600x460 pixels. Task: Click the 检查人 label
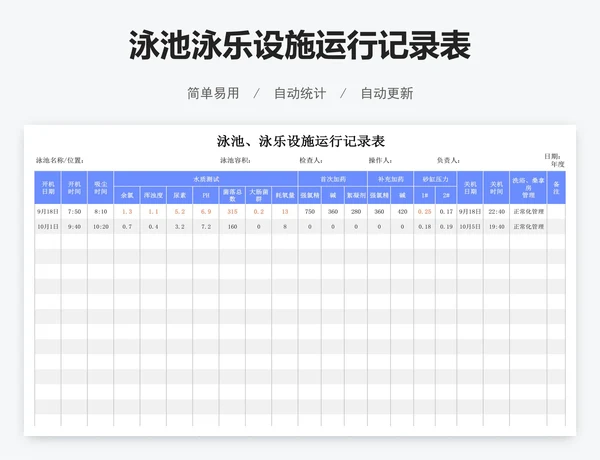tap(311, 160)
